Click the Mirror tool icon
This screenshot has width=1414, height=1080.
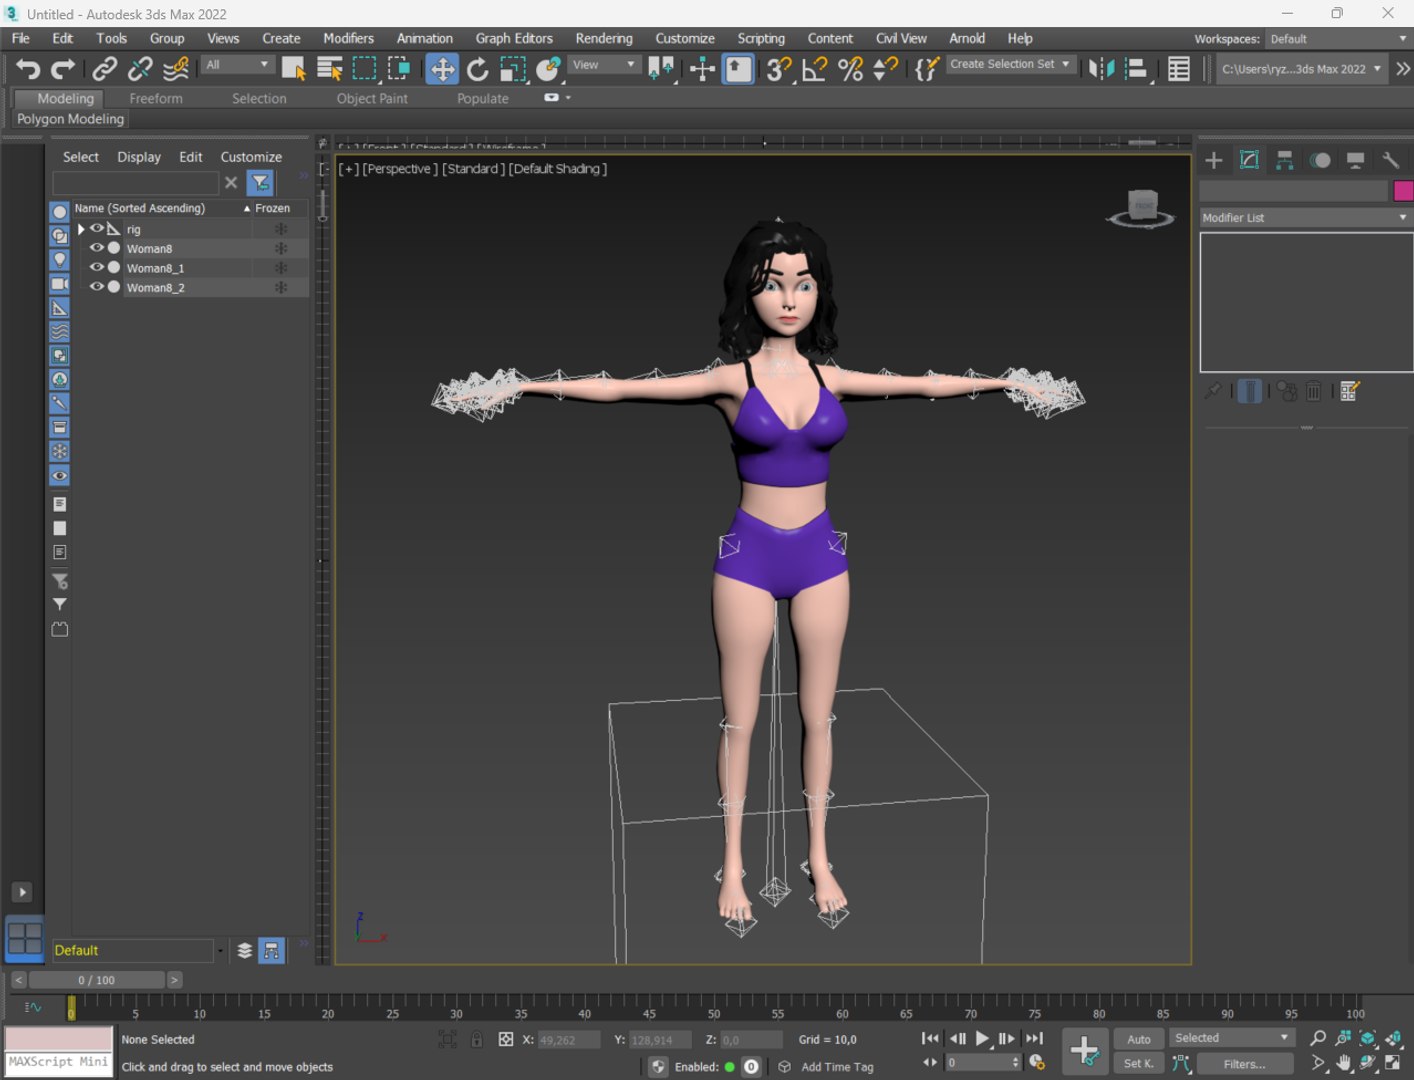[1101, 68]
